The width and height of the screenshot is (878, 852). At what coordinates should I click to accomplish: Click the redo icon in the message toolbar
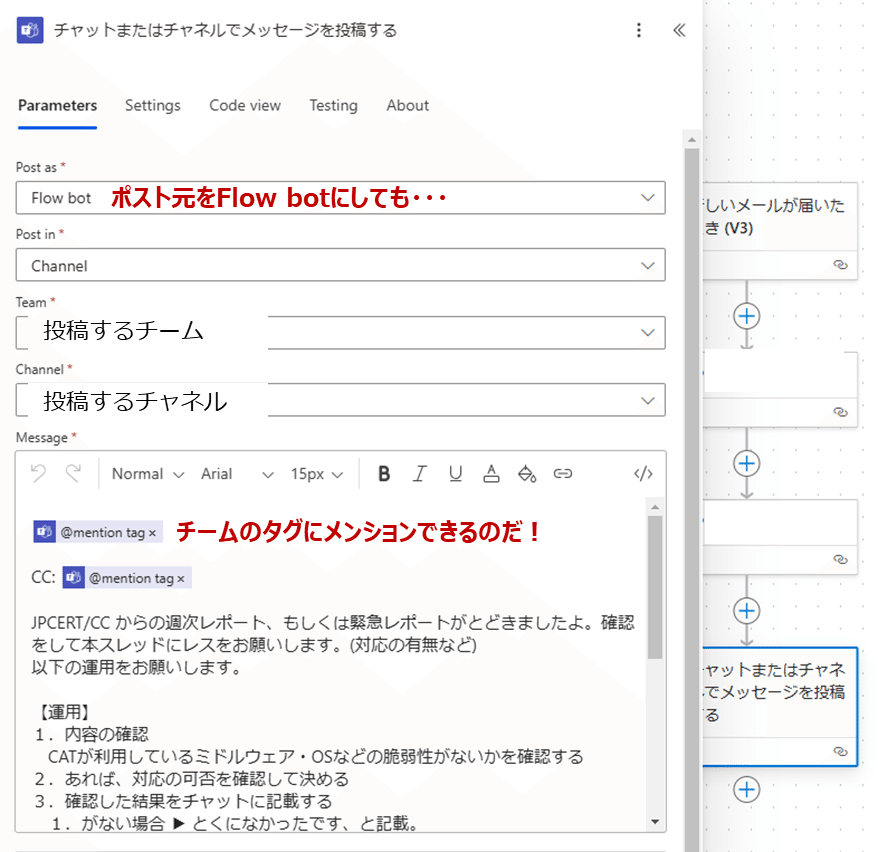pos(72,474)
